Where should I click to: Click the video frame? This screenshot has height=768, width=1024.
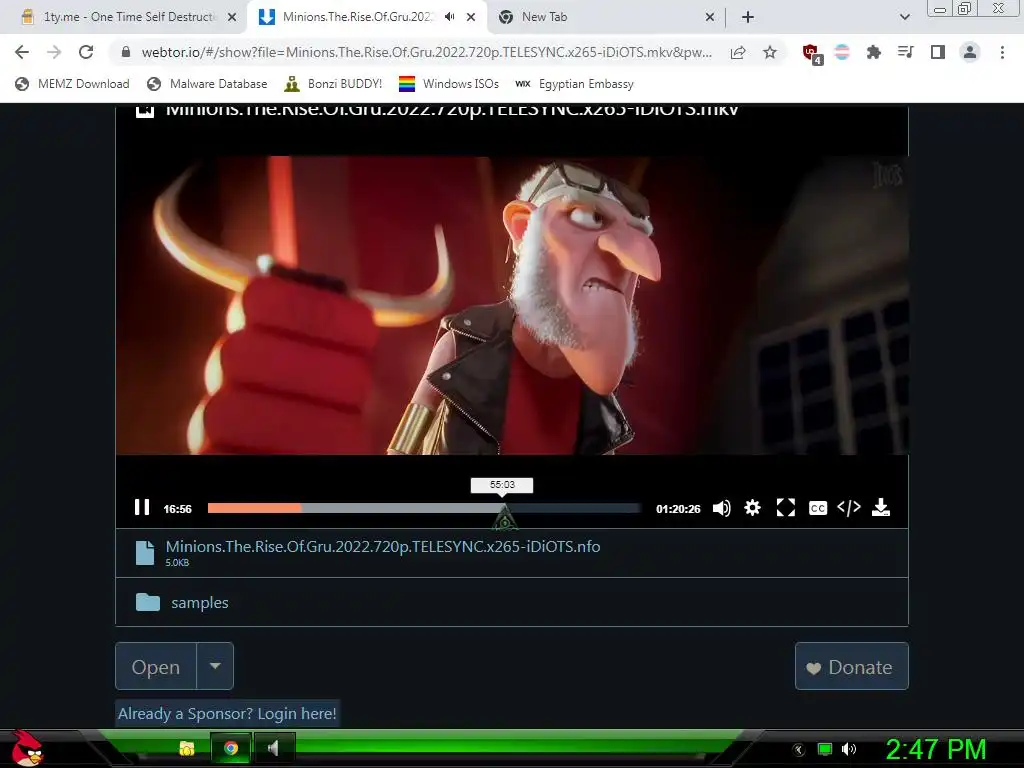(511, 305)
